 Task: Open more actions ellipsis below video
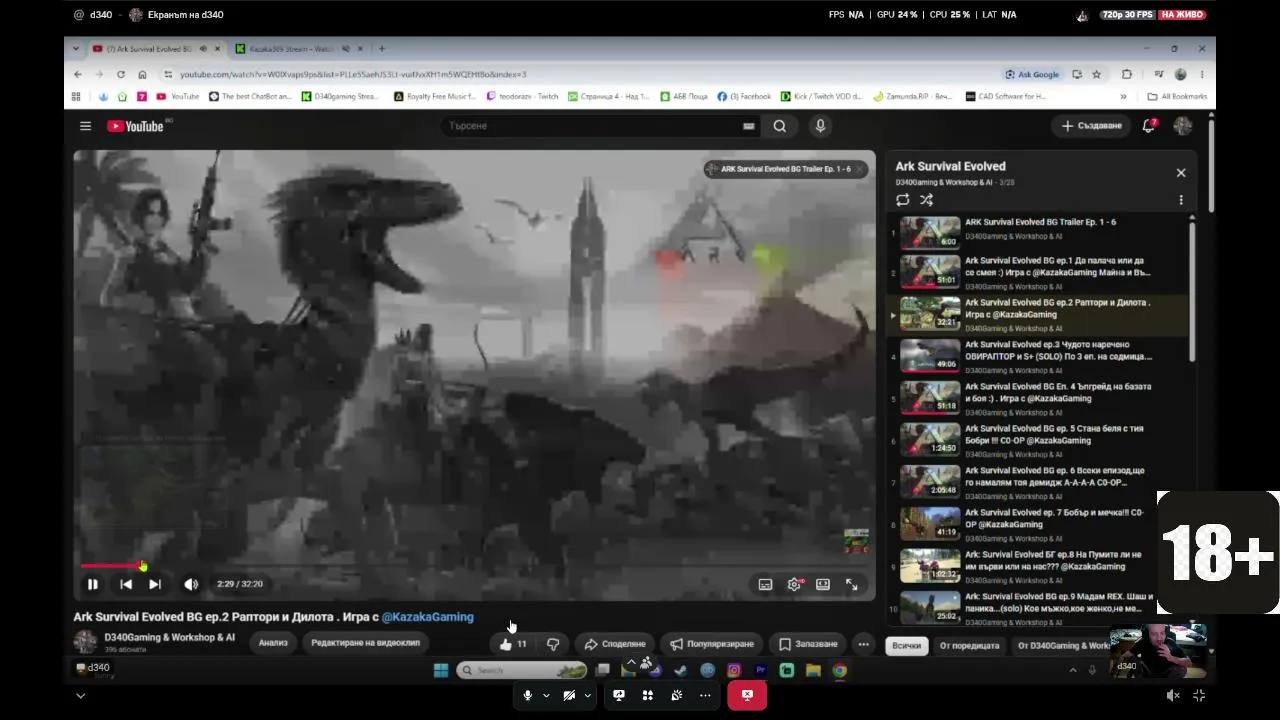click(863, 644)
